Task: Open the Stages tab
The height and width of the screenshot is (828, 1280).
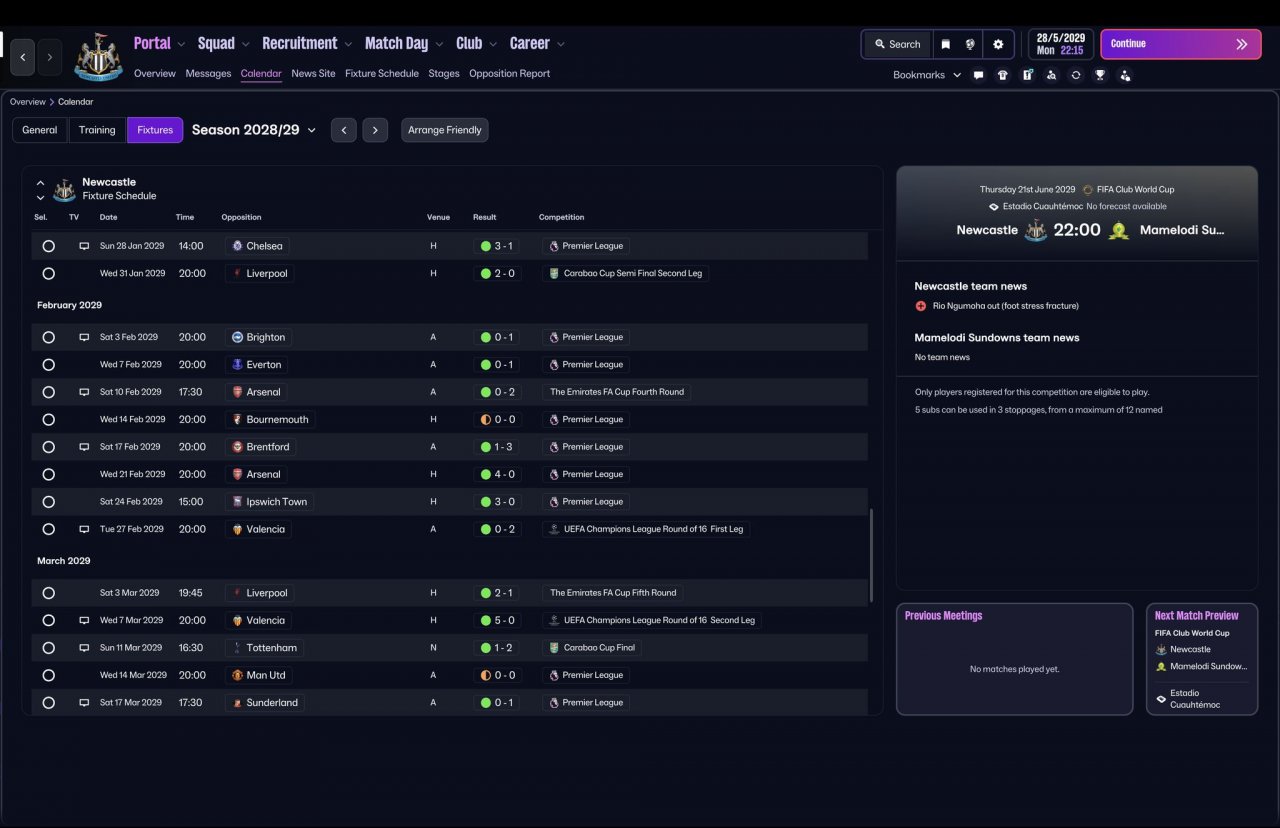Action: (444, 74)
